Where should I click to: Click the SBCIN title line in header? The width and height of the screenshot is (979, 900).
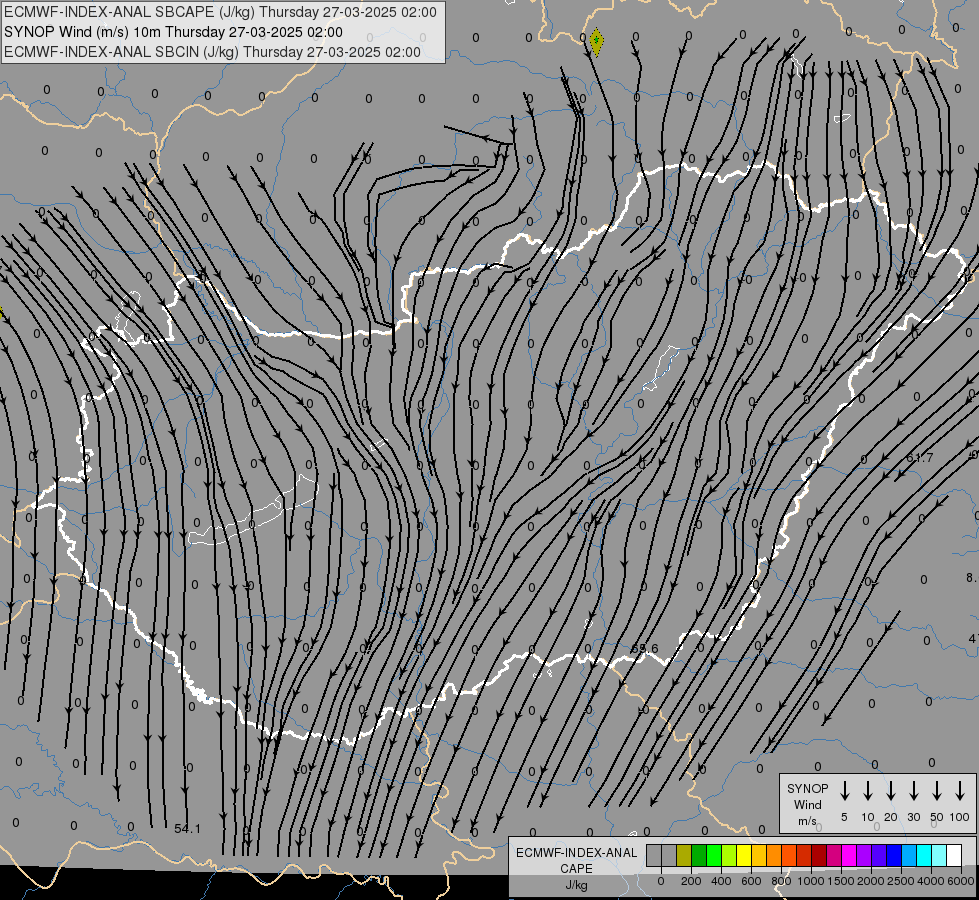212,52
